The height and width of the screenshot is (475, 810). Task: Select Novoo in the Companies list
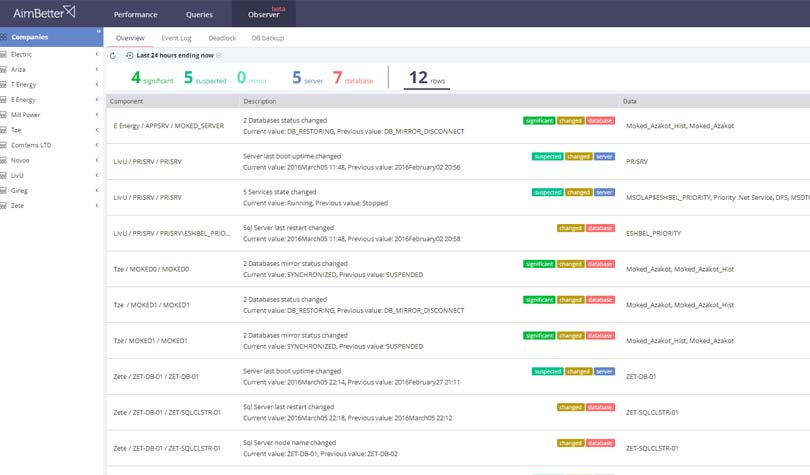pos(20,160)
